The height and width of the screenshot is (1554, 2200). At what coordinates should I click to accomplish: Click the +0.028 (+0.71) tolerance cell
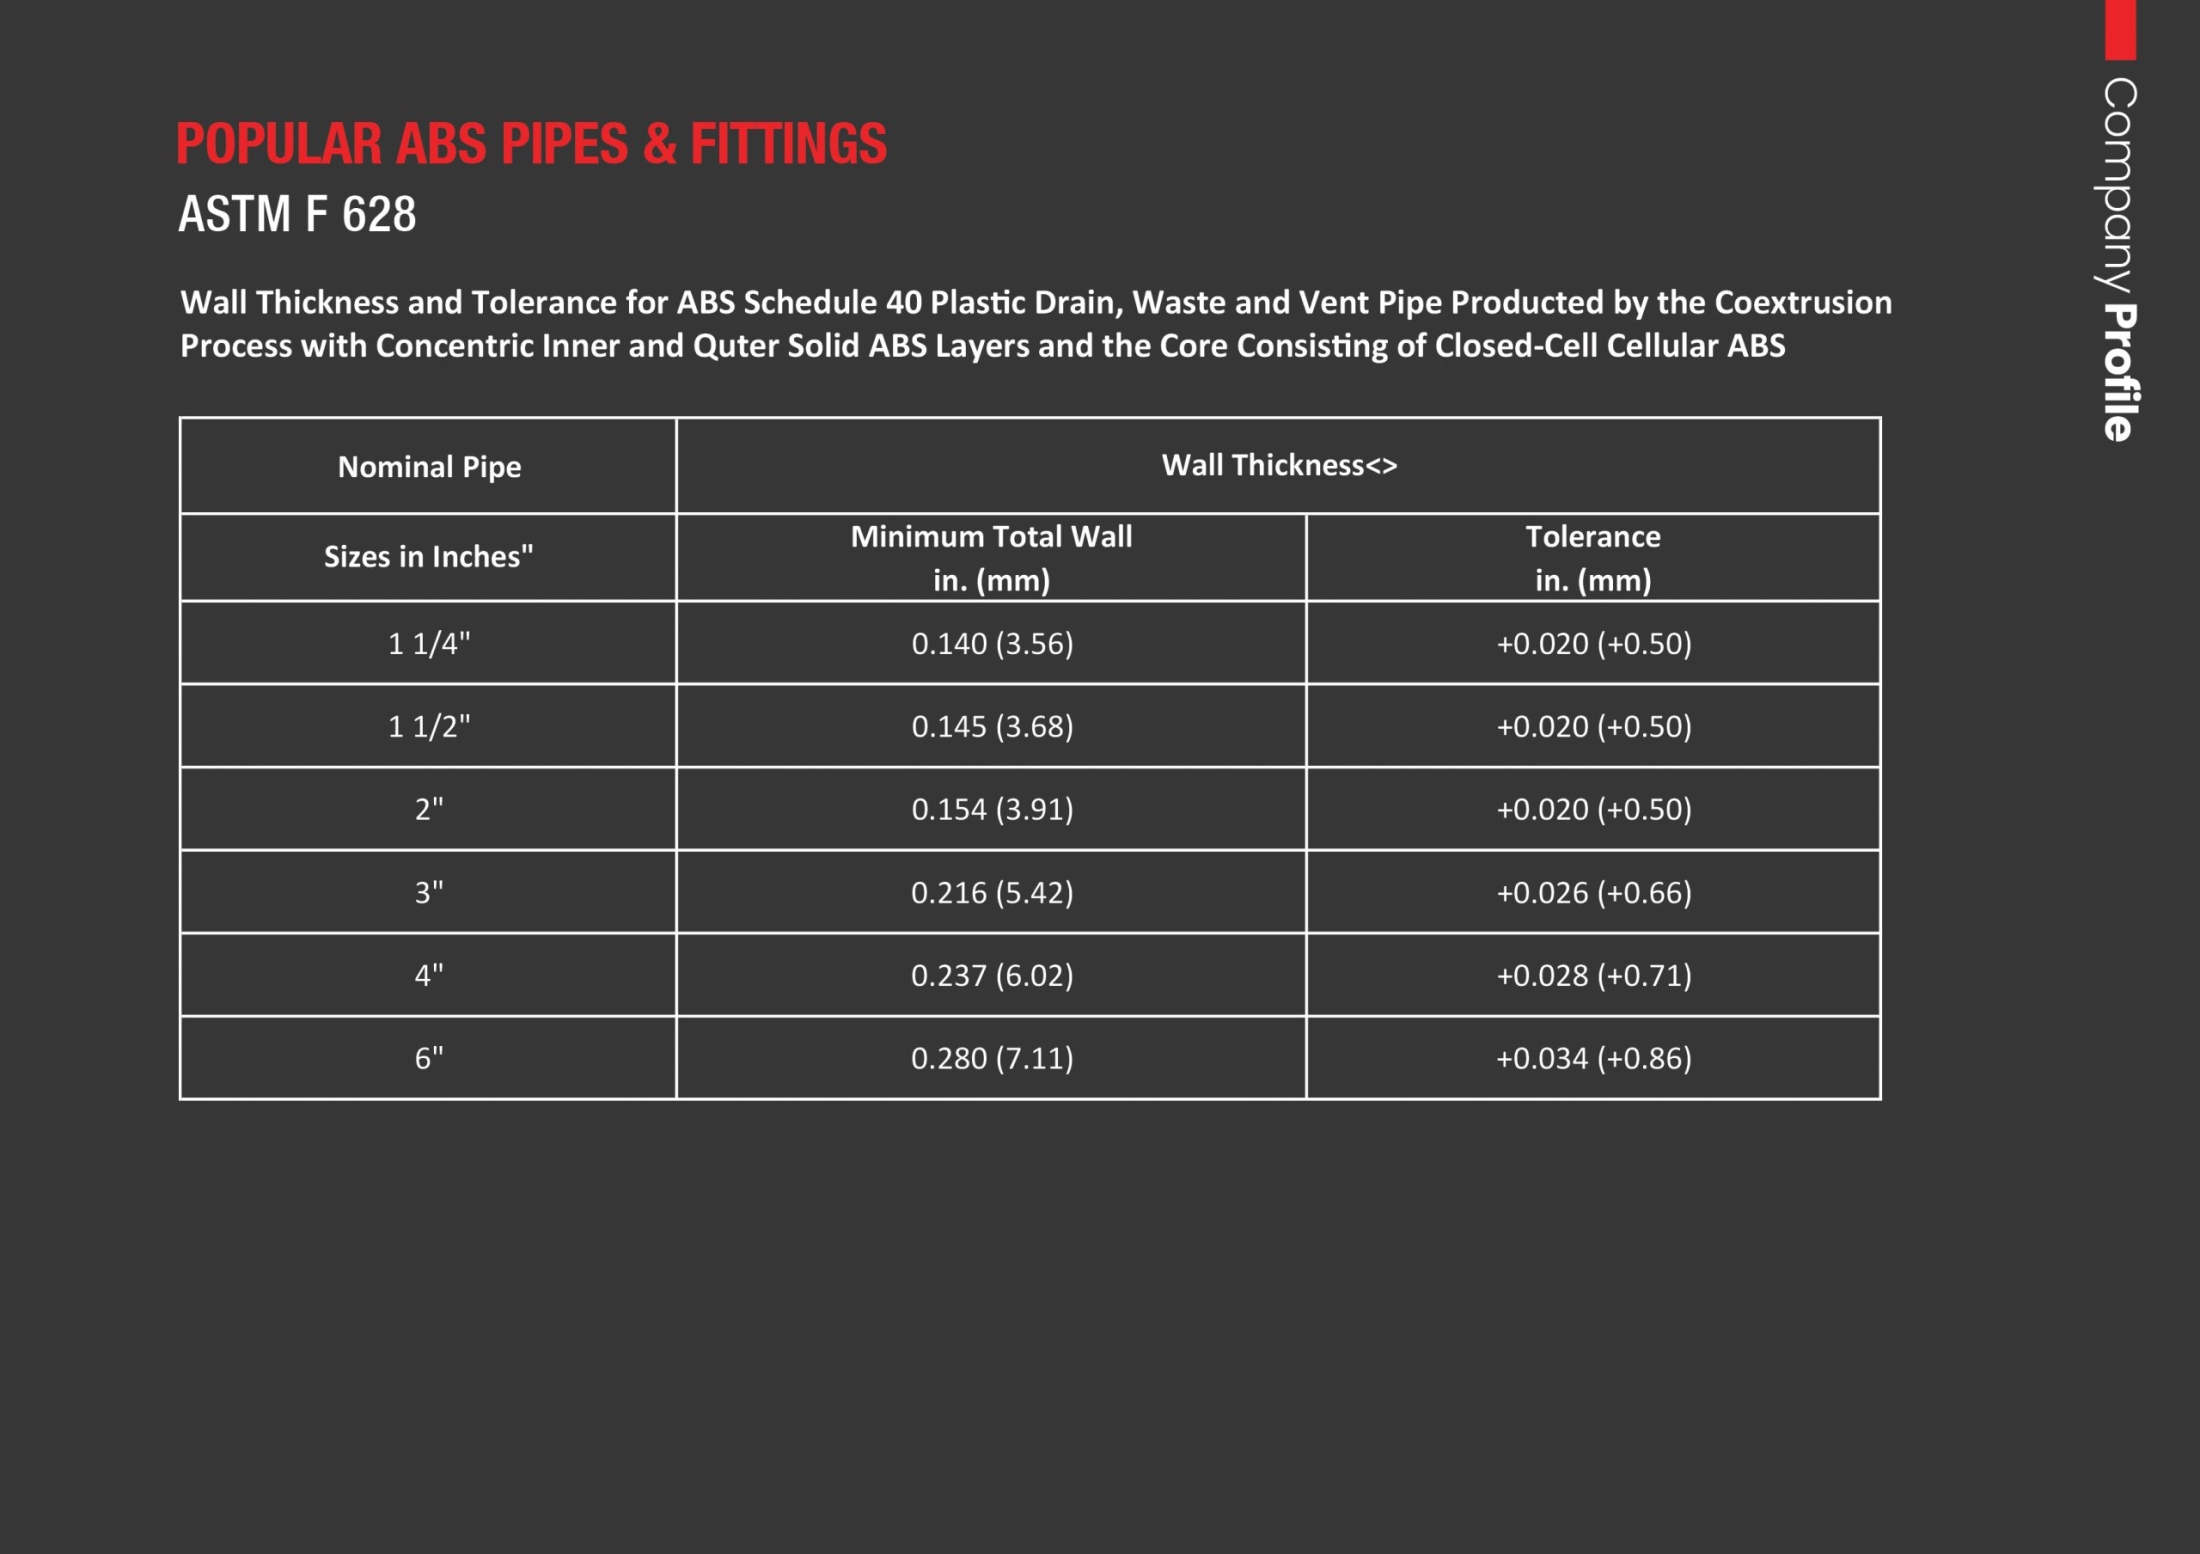(x=1594, y=975)
